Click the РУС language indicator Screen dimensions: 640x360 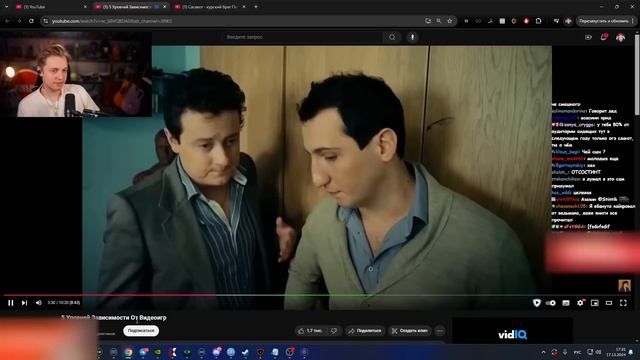pyautogui.click(x=578, y=352)
